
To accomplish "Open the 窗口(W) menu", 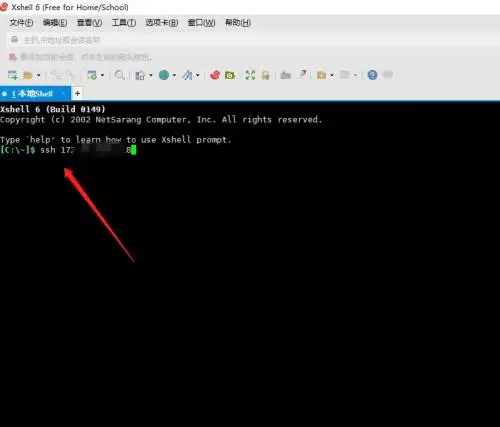I will 201,23.
